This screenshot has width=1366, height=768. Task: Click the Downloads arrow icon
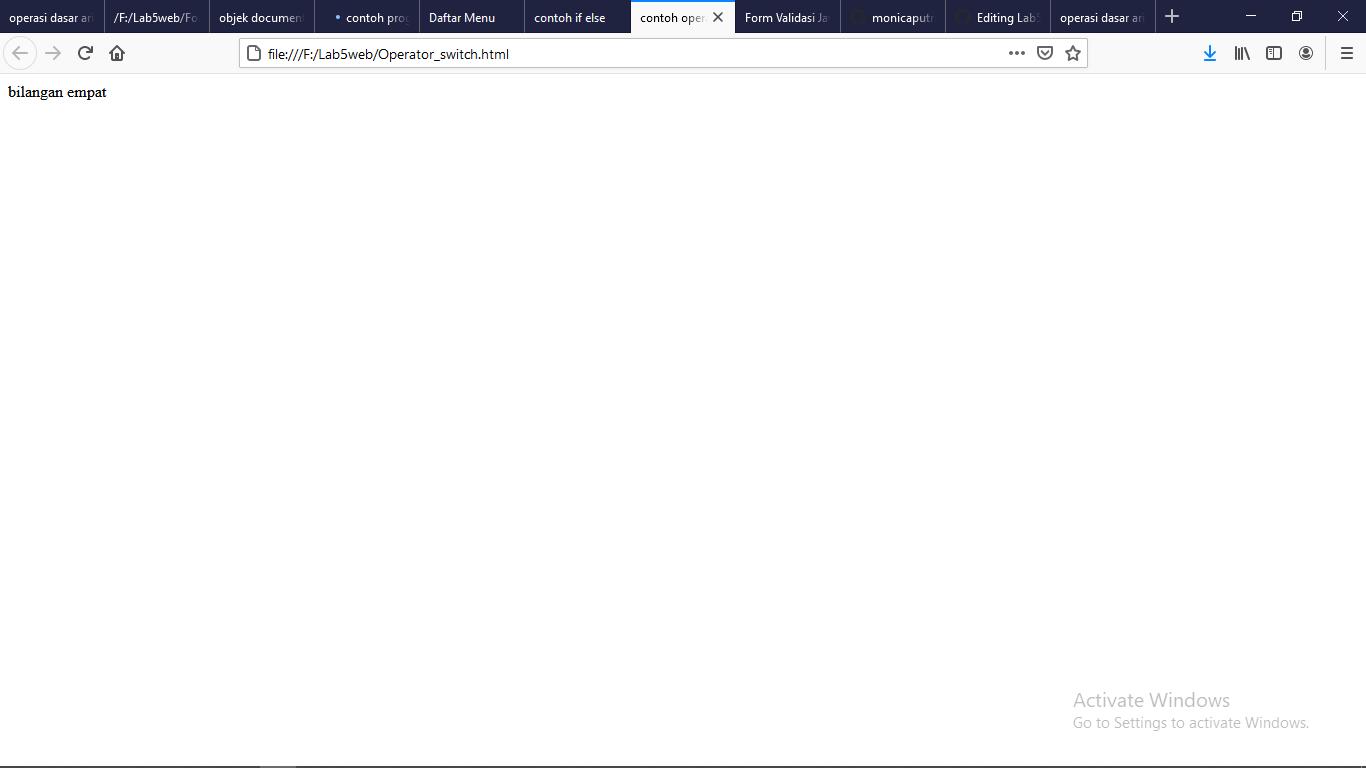point(1210,53)
